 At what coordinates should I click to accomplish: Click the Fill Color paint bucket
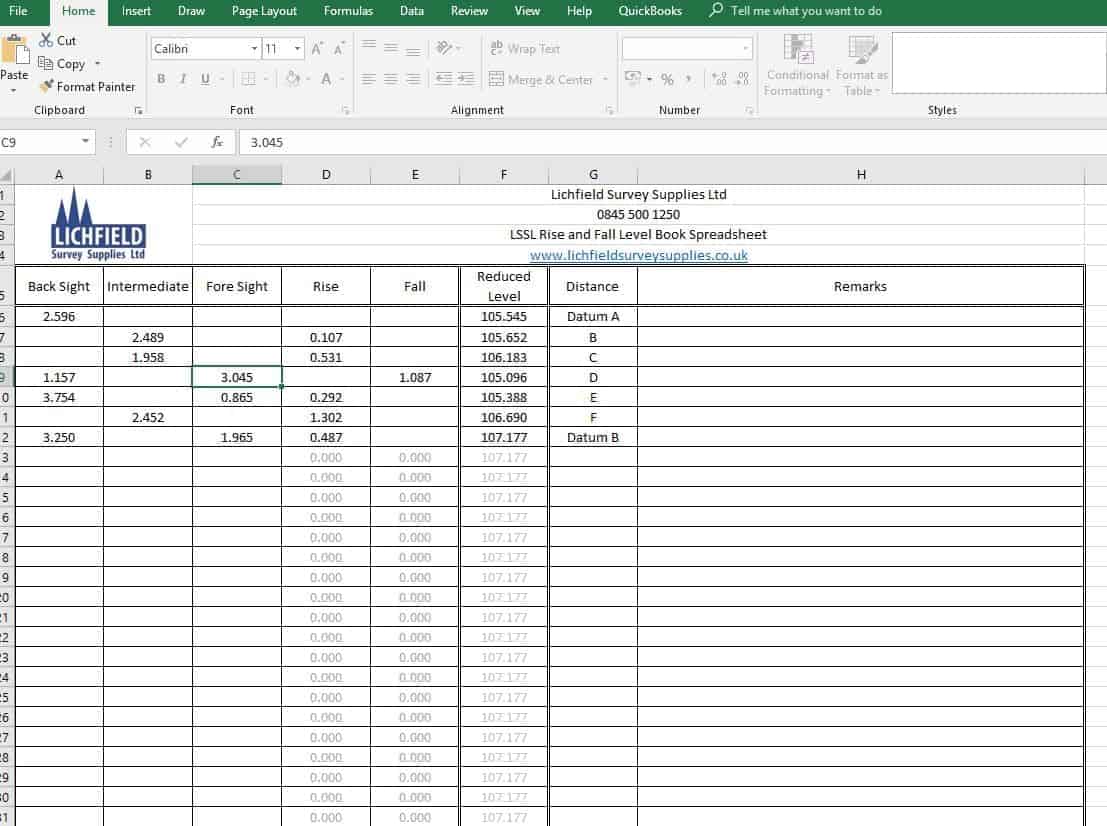(x=293, y=78)
